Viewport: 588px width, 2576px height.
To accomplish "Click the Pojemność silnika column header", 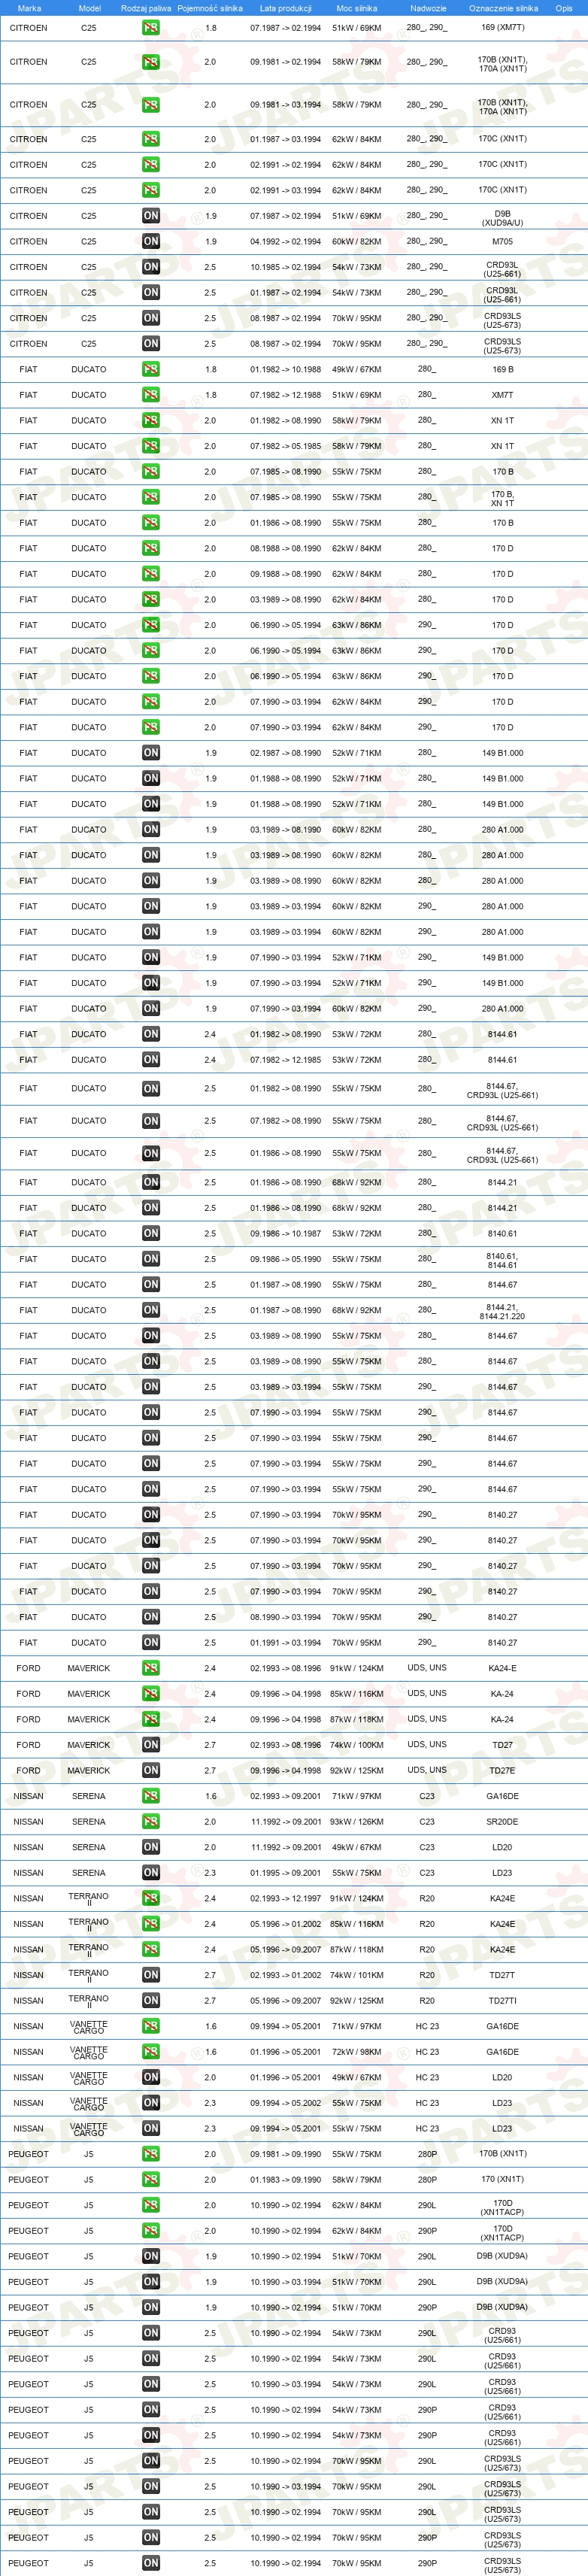I will pos(210,8).
